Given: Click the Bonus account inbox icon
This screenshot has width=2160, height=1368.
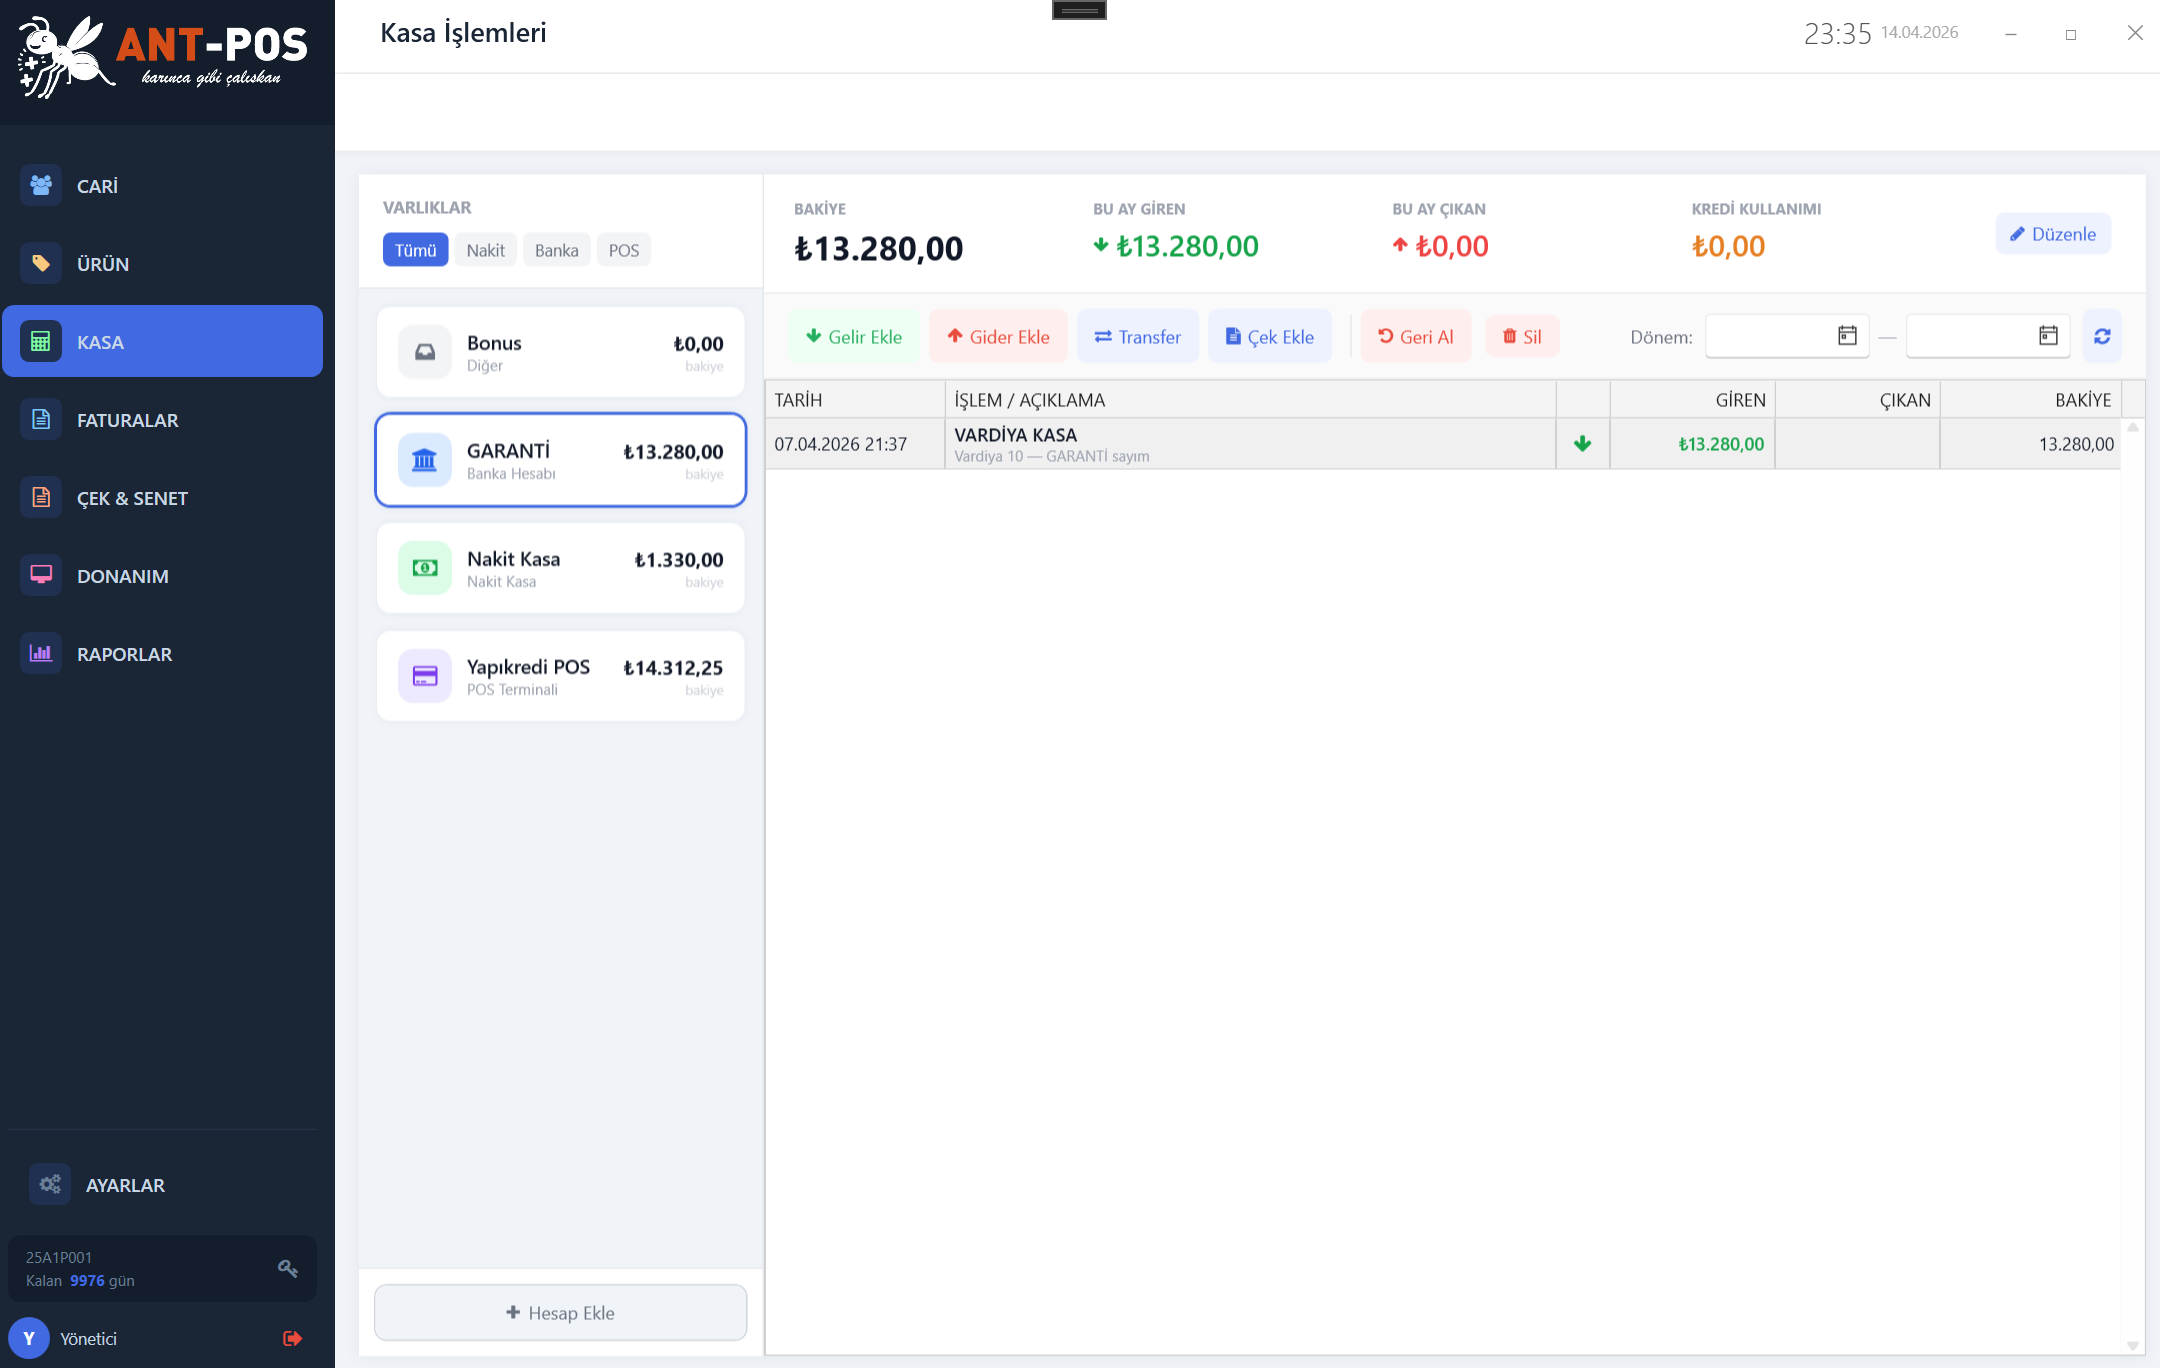Looking at the screenshot, I should pos(425,352).
